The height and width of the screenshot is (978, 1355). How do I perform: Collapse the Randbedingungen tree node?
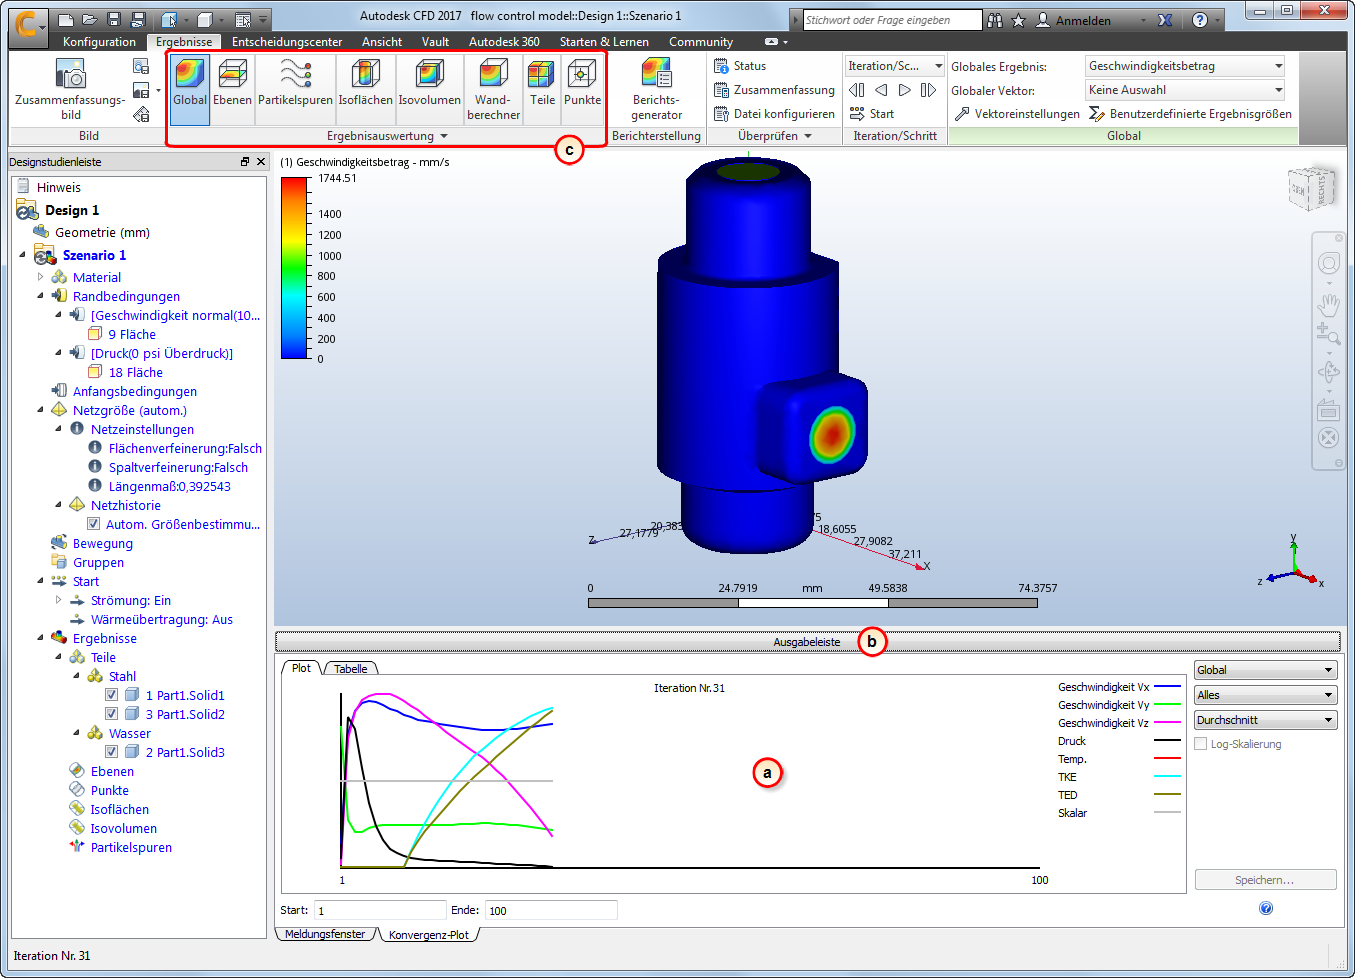41,296
